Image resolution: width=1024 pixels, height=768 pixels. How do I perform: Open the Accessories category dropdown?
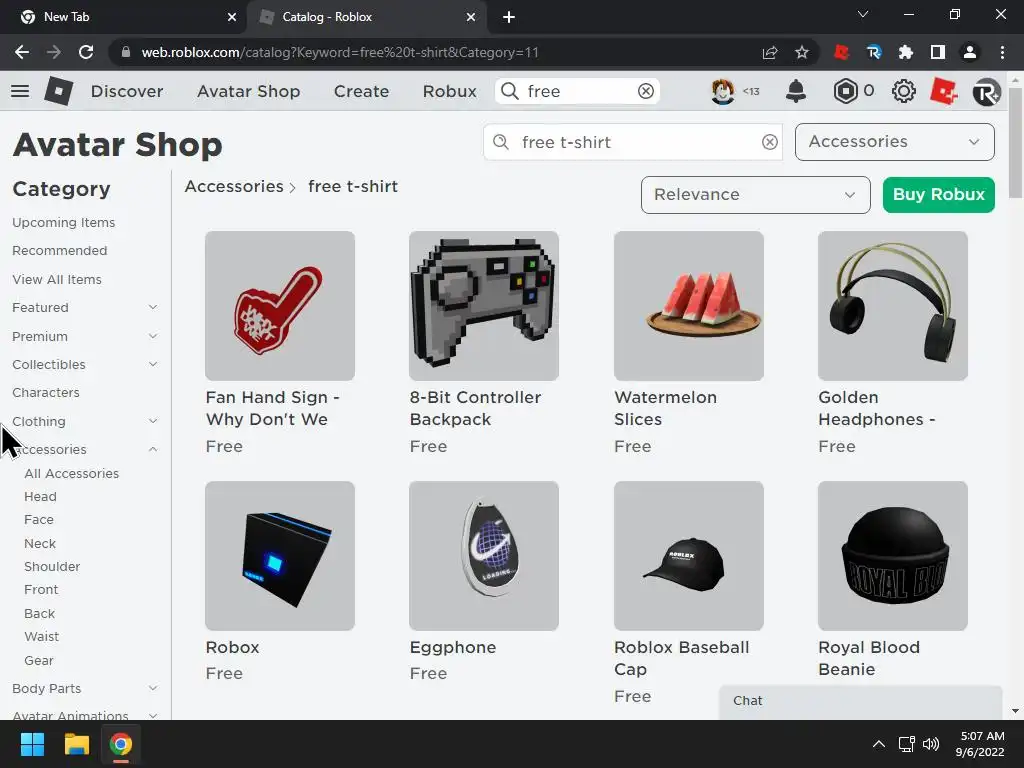tap(895, 142)
